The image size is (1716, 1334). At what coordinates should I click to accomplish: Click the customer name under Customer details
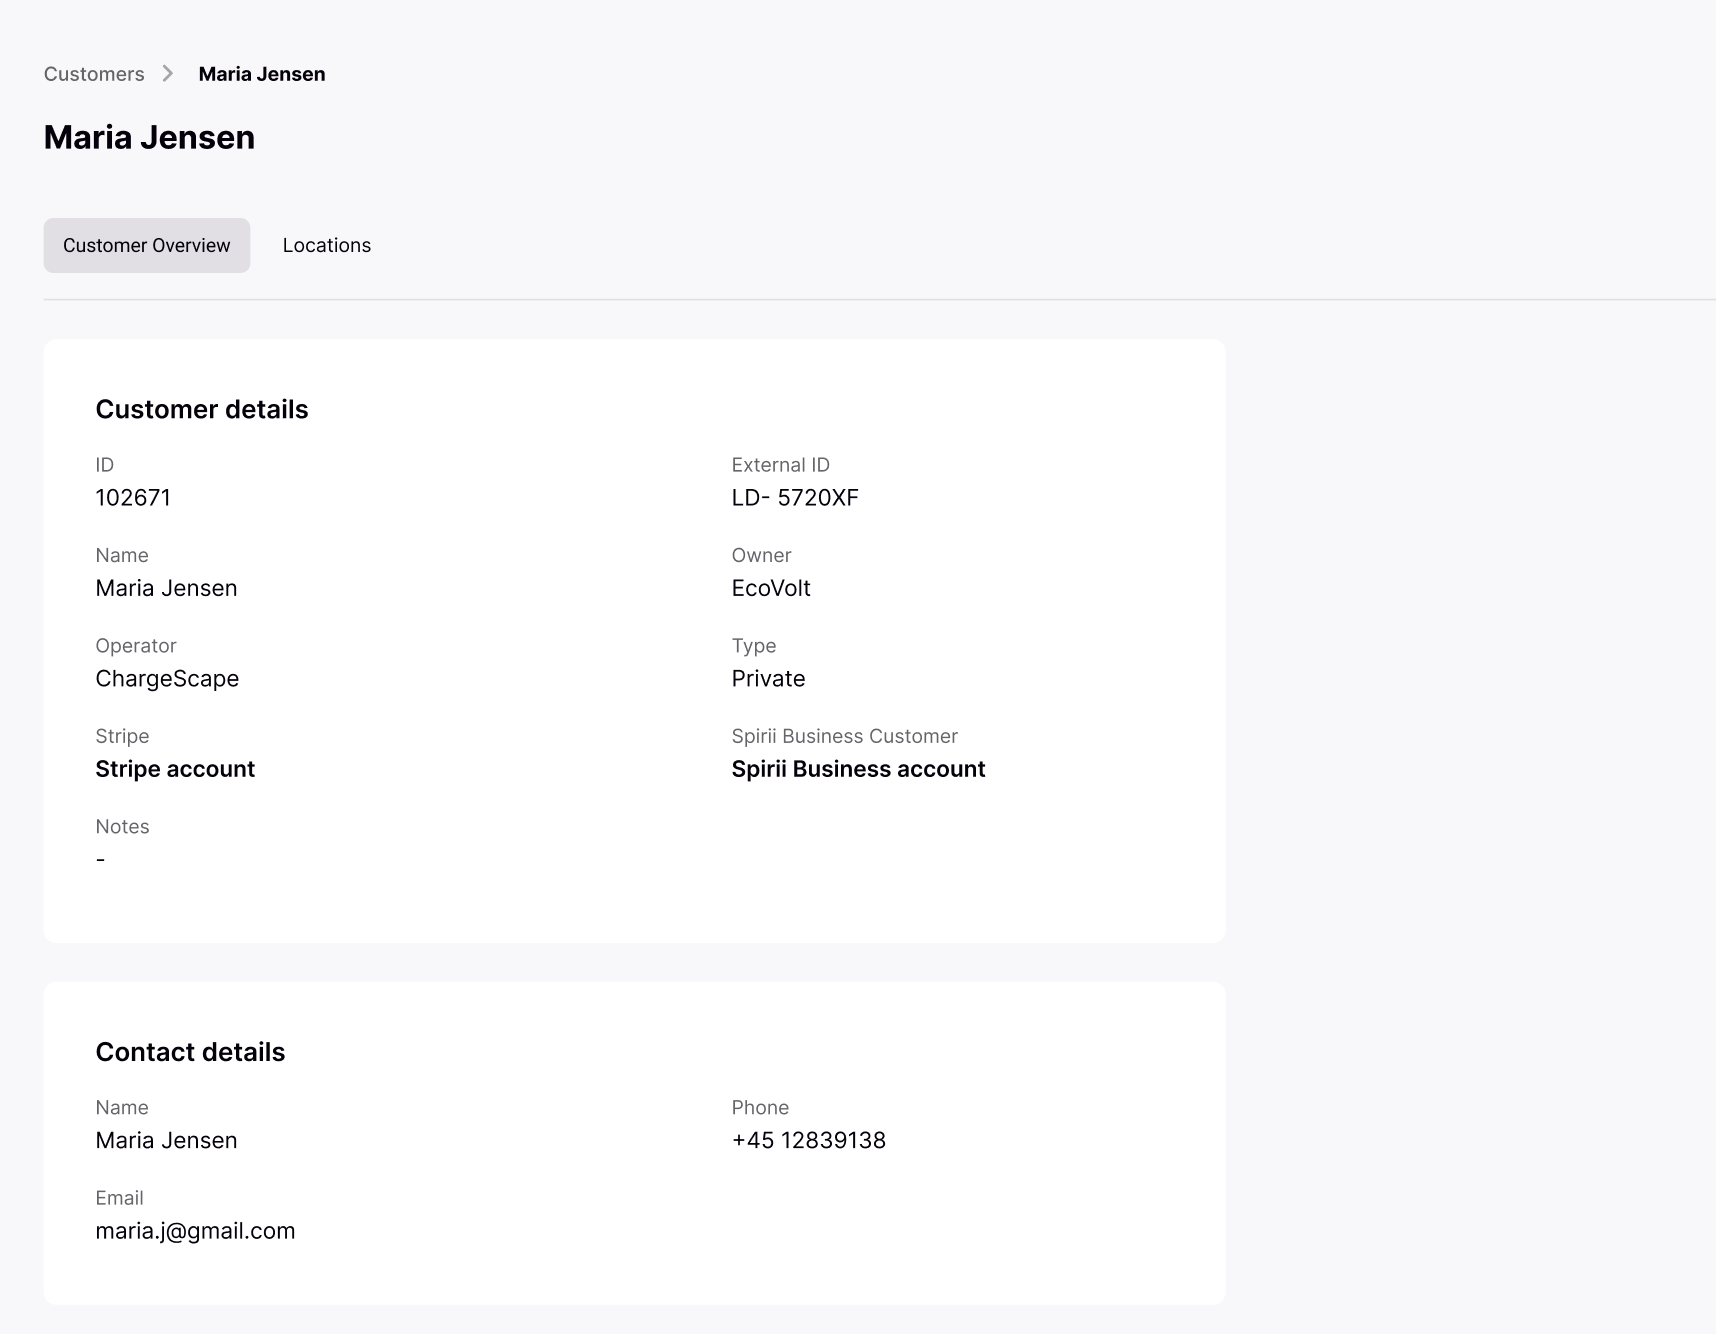(x=166, y=588)
